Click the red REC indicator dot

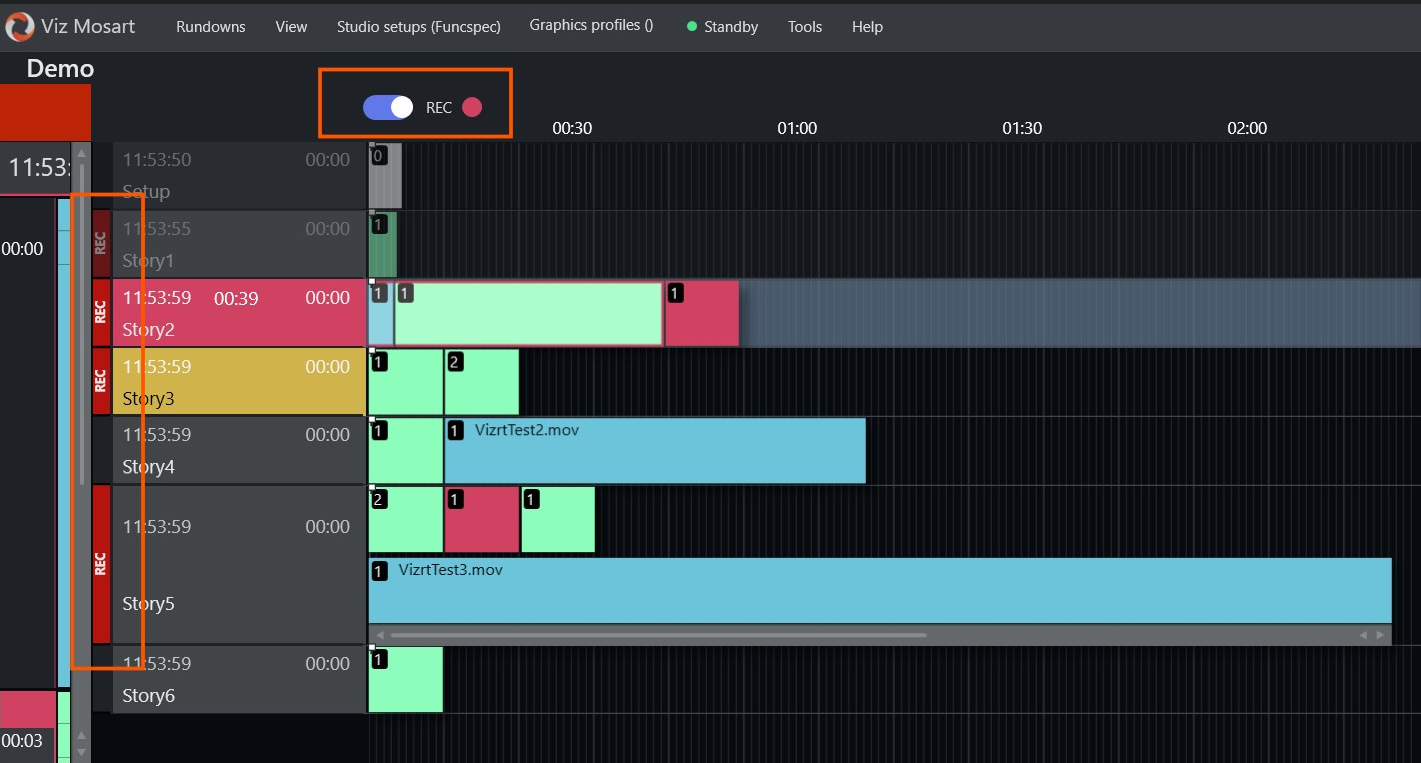[x=472, y=107]
